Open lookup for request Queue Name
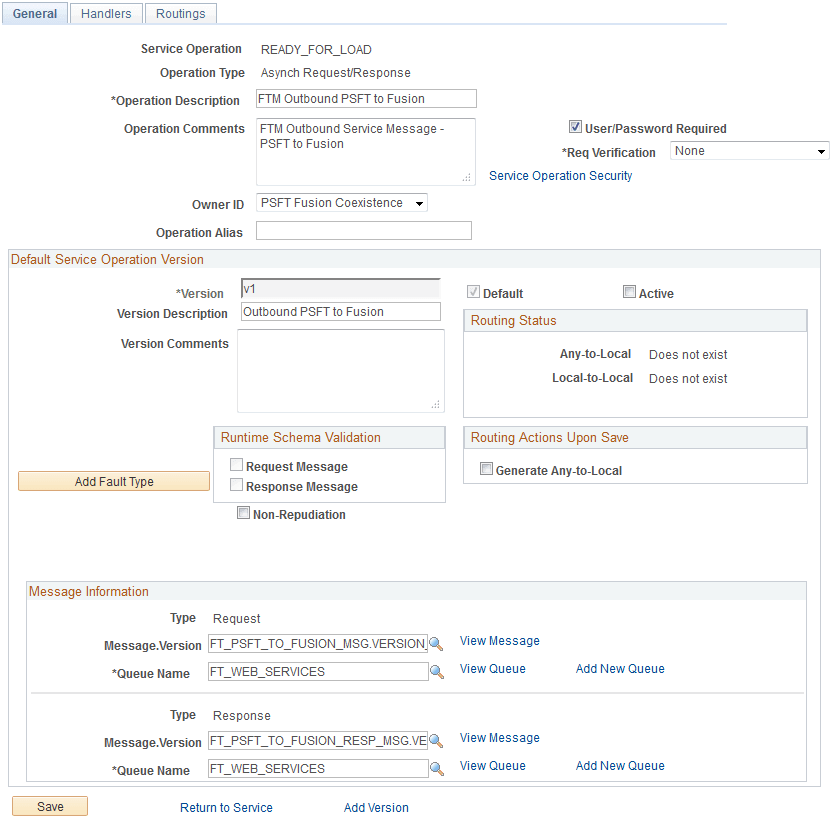The width and height of the screenshot is (833, 821). click(436, 672)
